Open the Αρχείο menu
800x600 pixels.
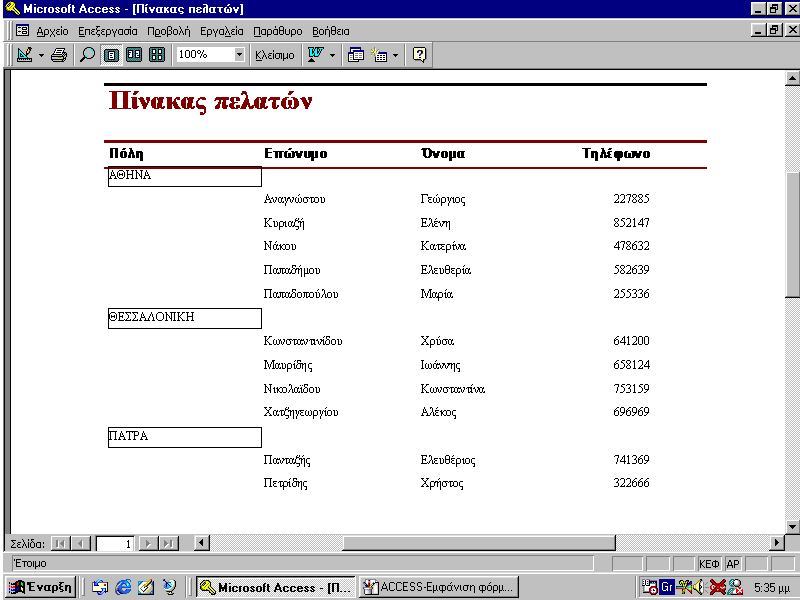[52, 31]
